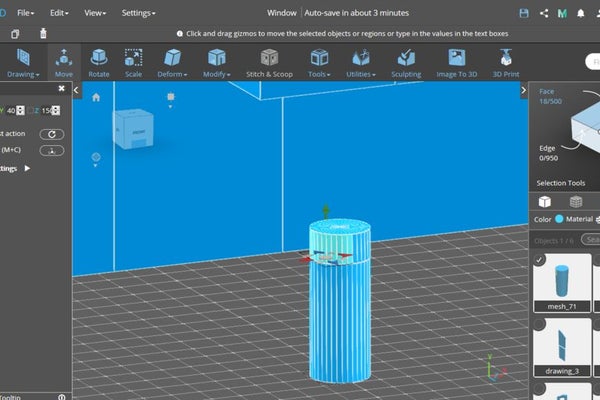Click the blue Color swatch
Viewport: 600px width, 400px height.
[559, 219]
